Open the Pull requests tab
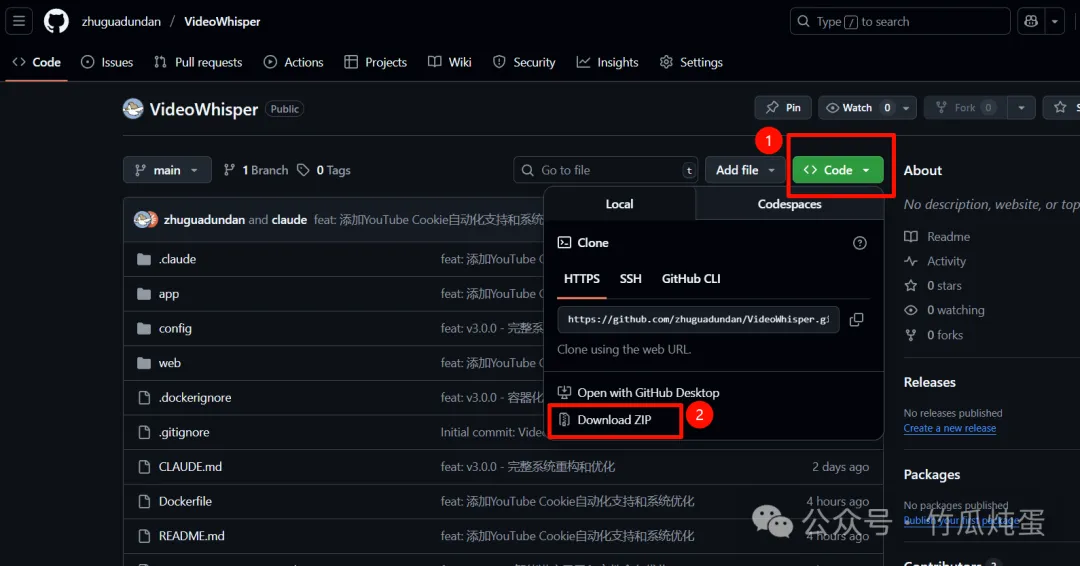Image resolution: width=1080 pixels, height=566 pixels. pyautogui.click(x=198, y=62)
